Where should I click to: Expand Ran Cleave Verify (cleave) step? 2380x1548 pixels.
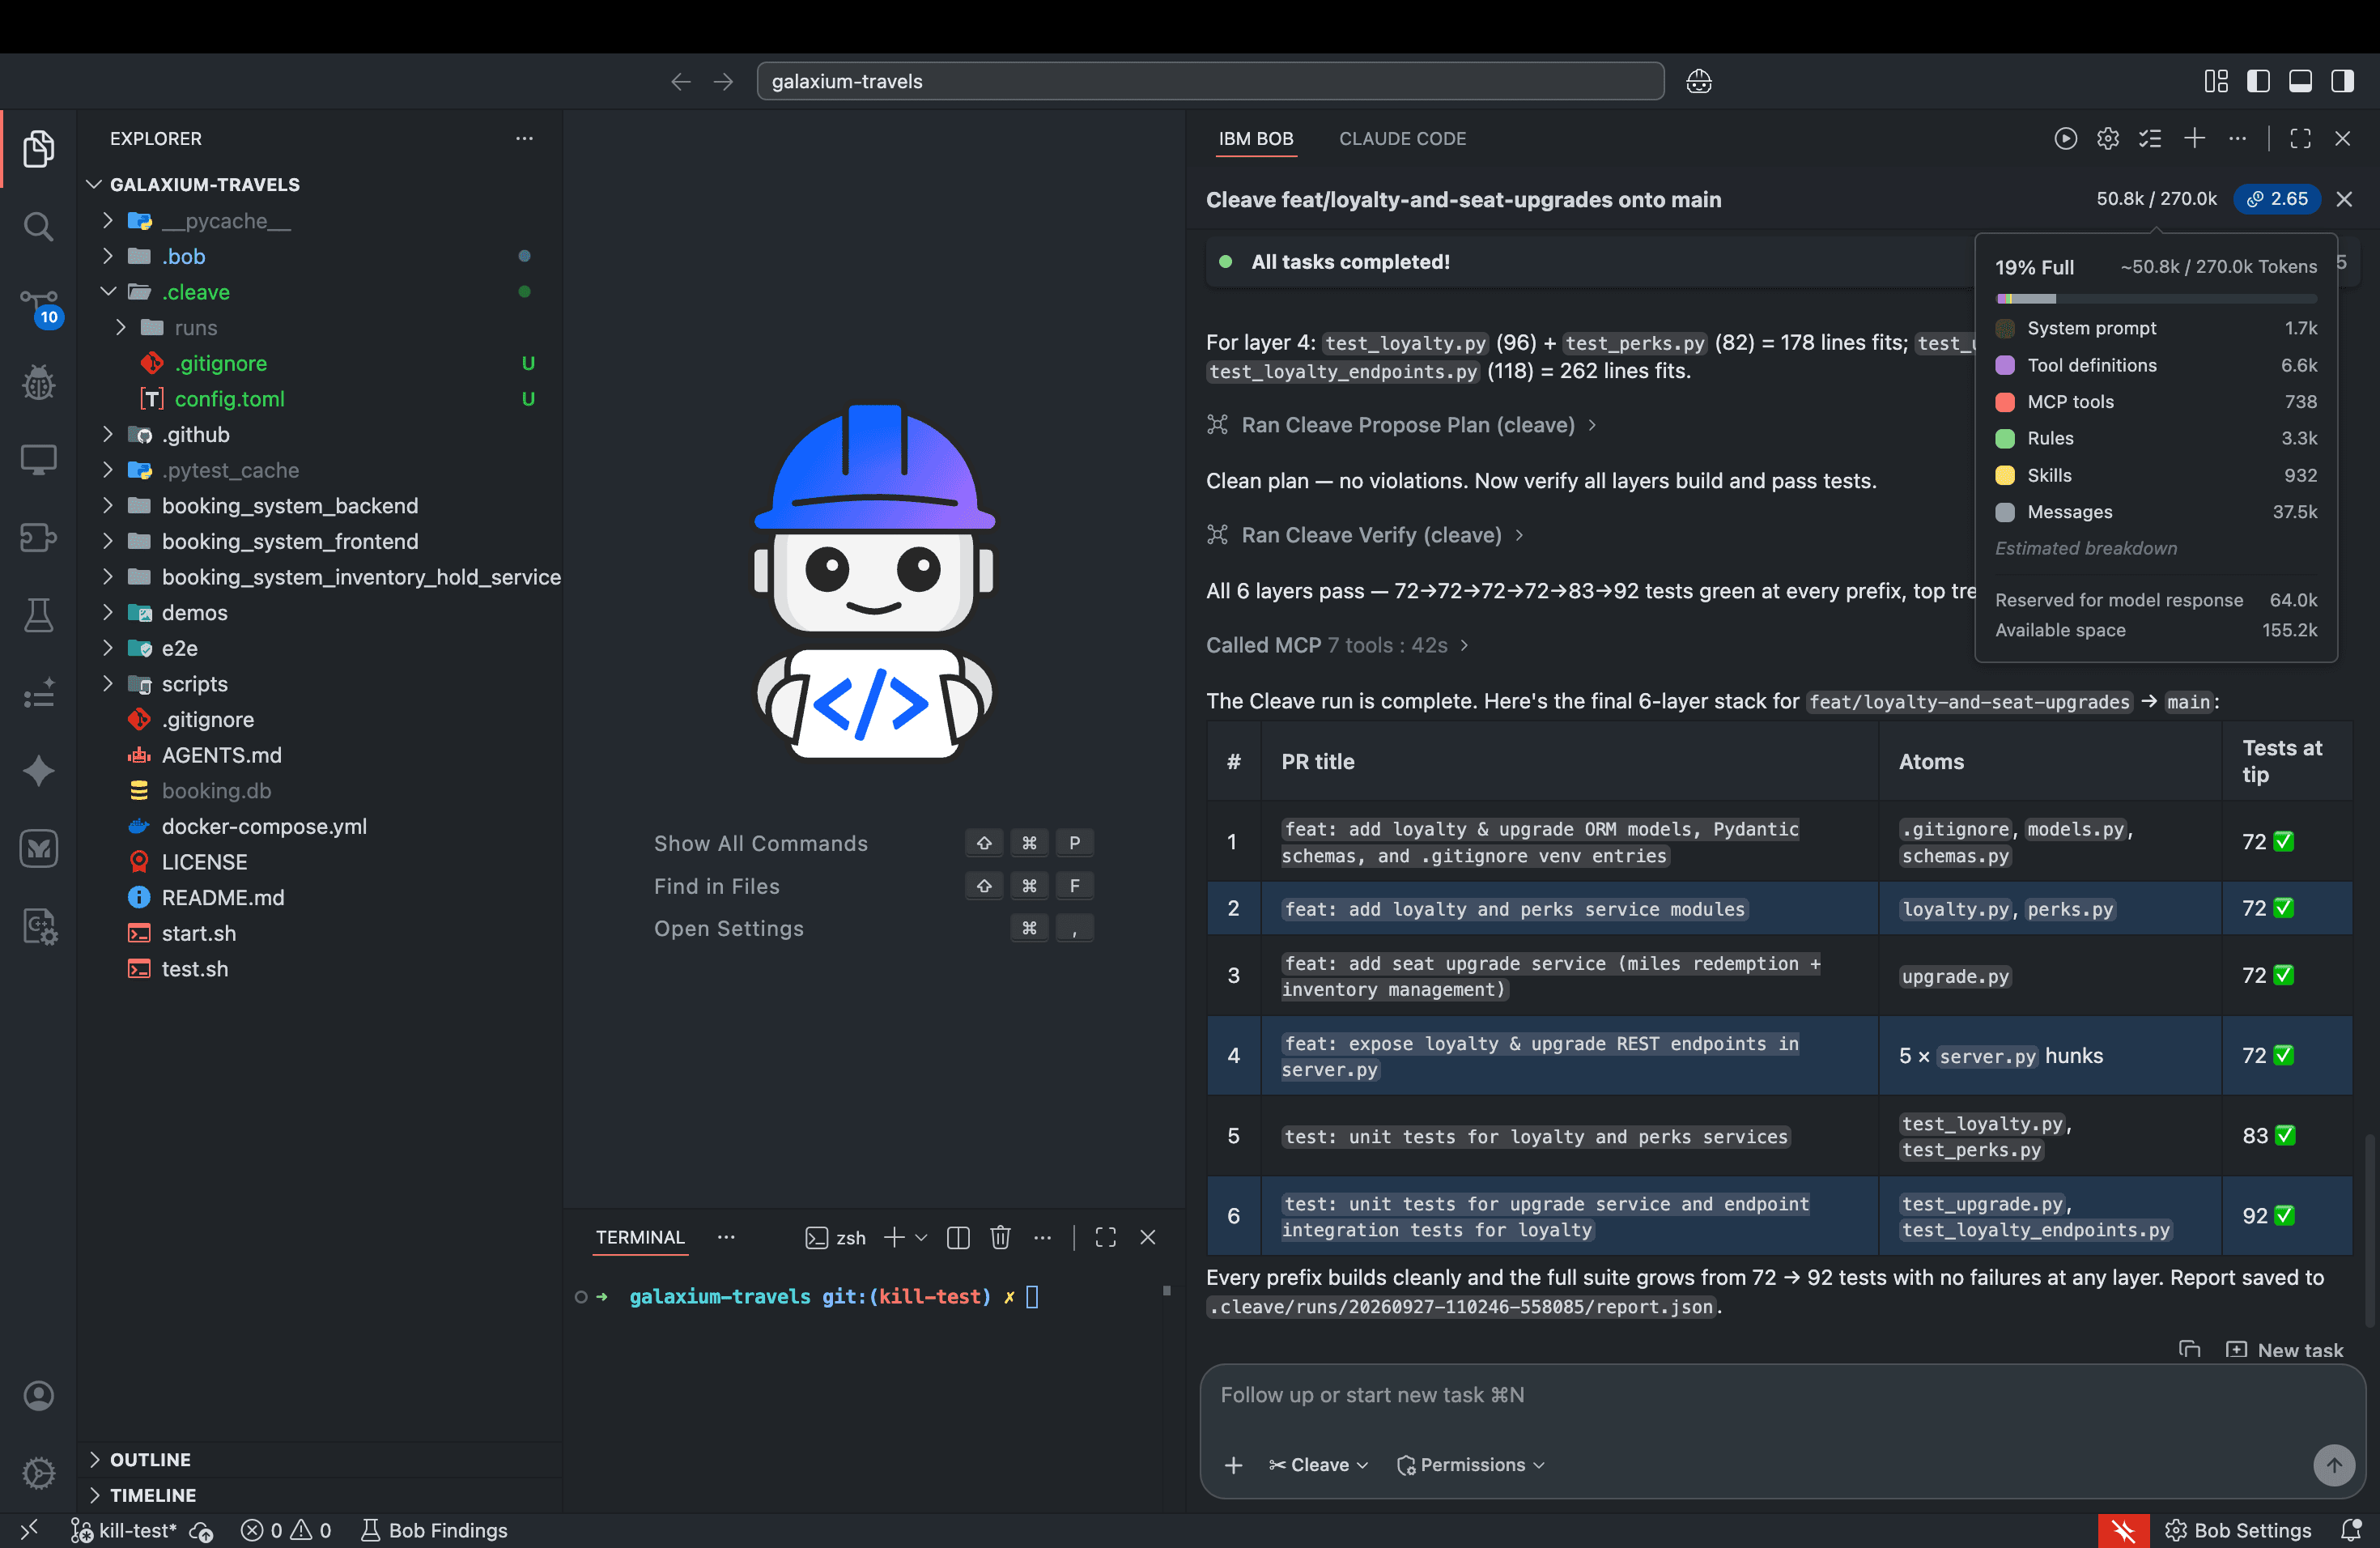tap(1365, 535)
